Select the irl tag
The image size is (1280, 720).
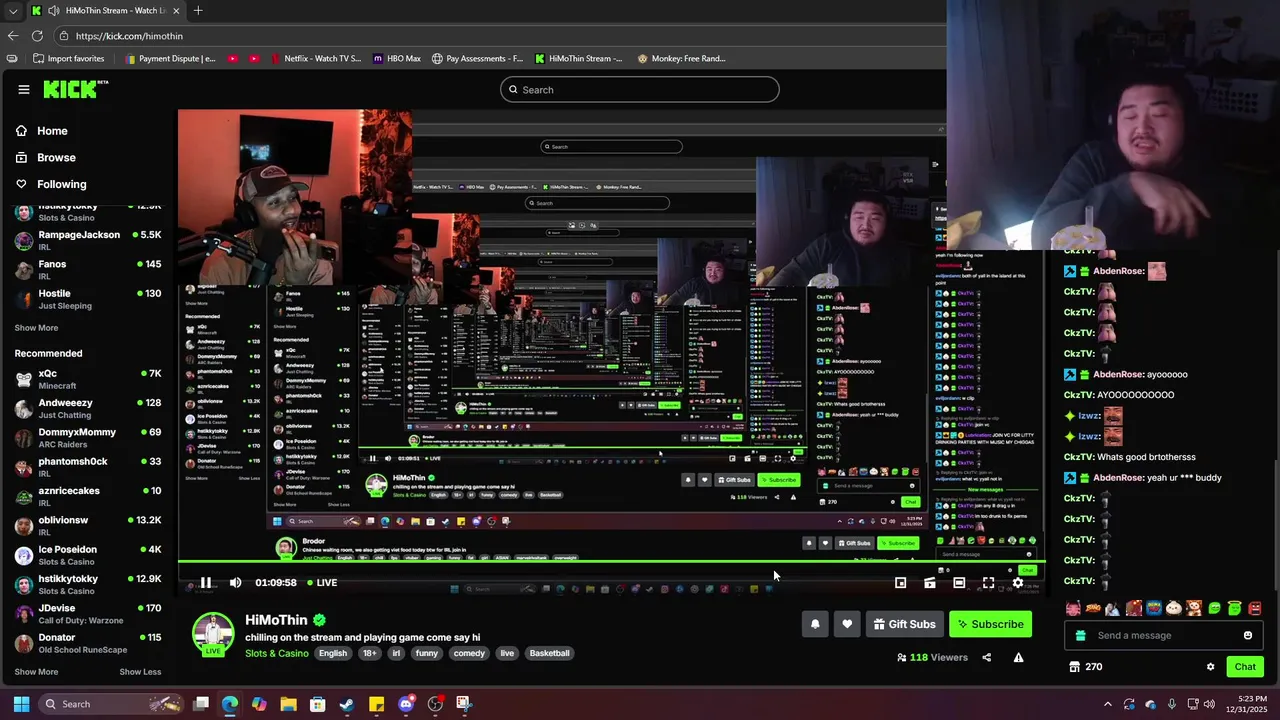(x=396, y=653)
